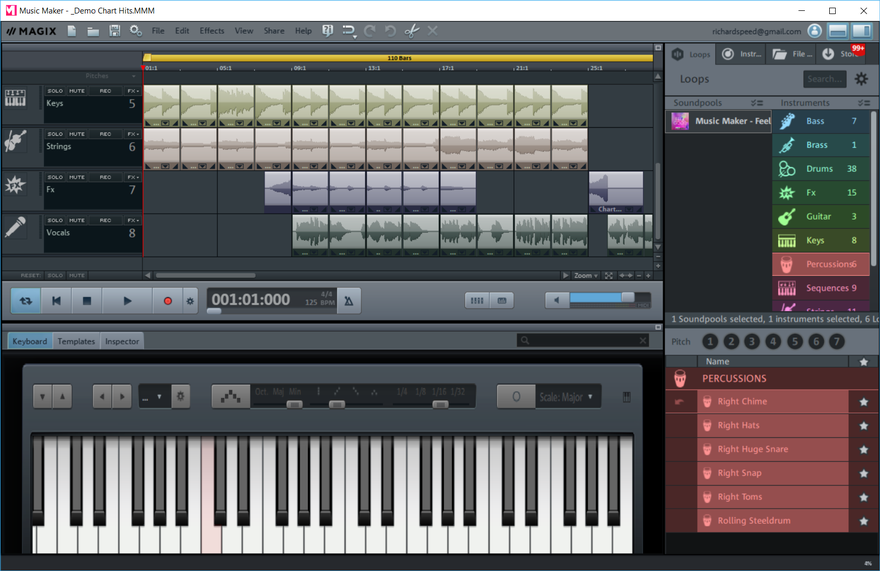Open Instruments list options icon
This screenshot has width=880, height=571.
pos(864,103)
